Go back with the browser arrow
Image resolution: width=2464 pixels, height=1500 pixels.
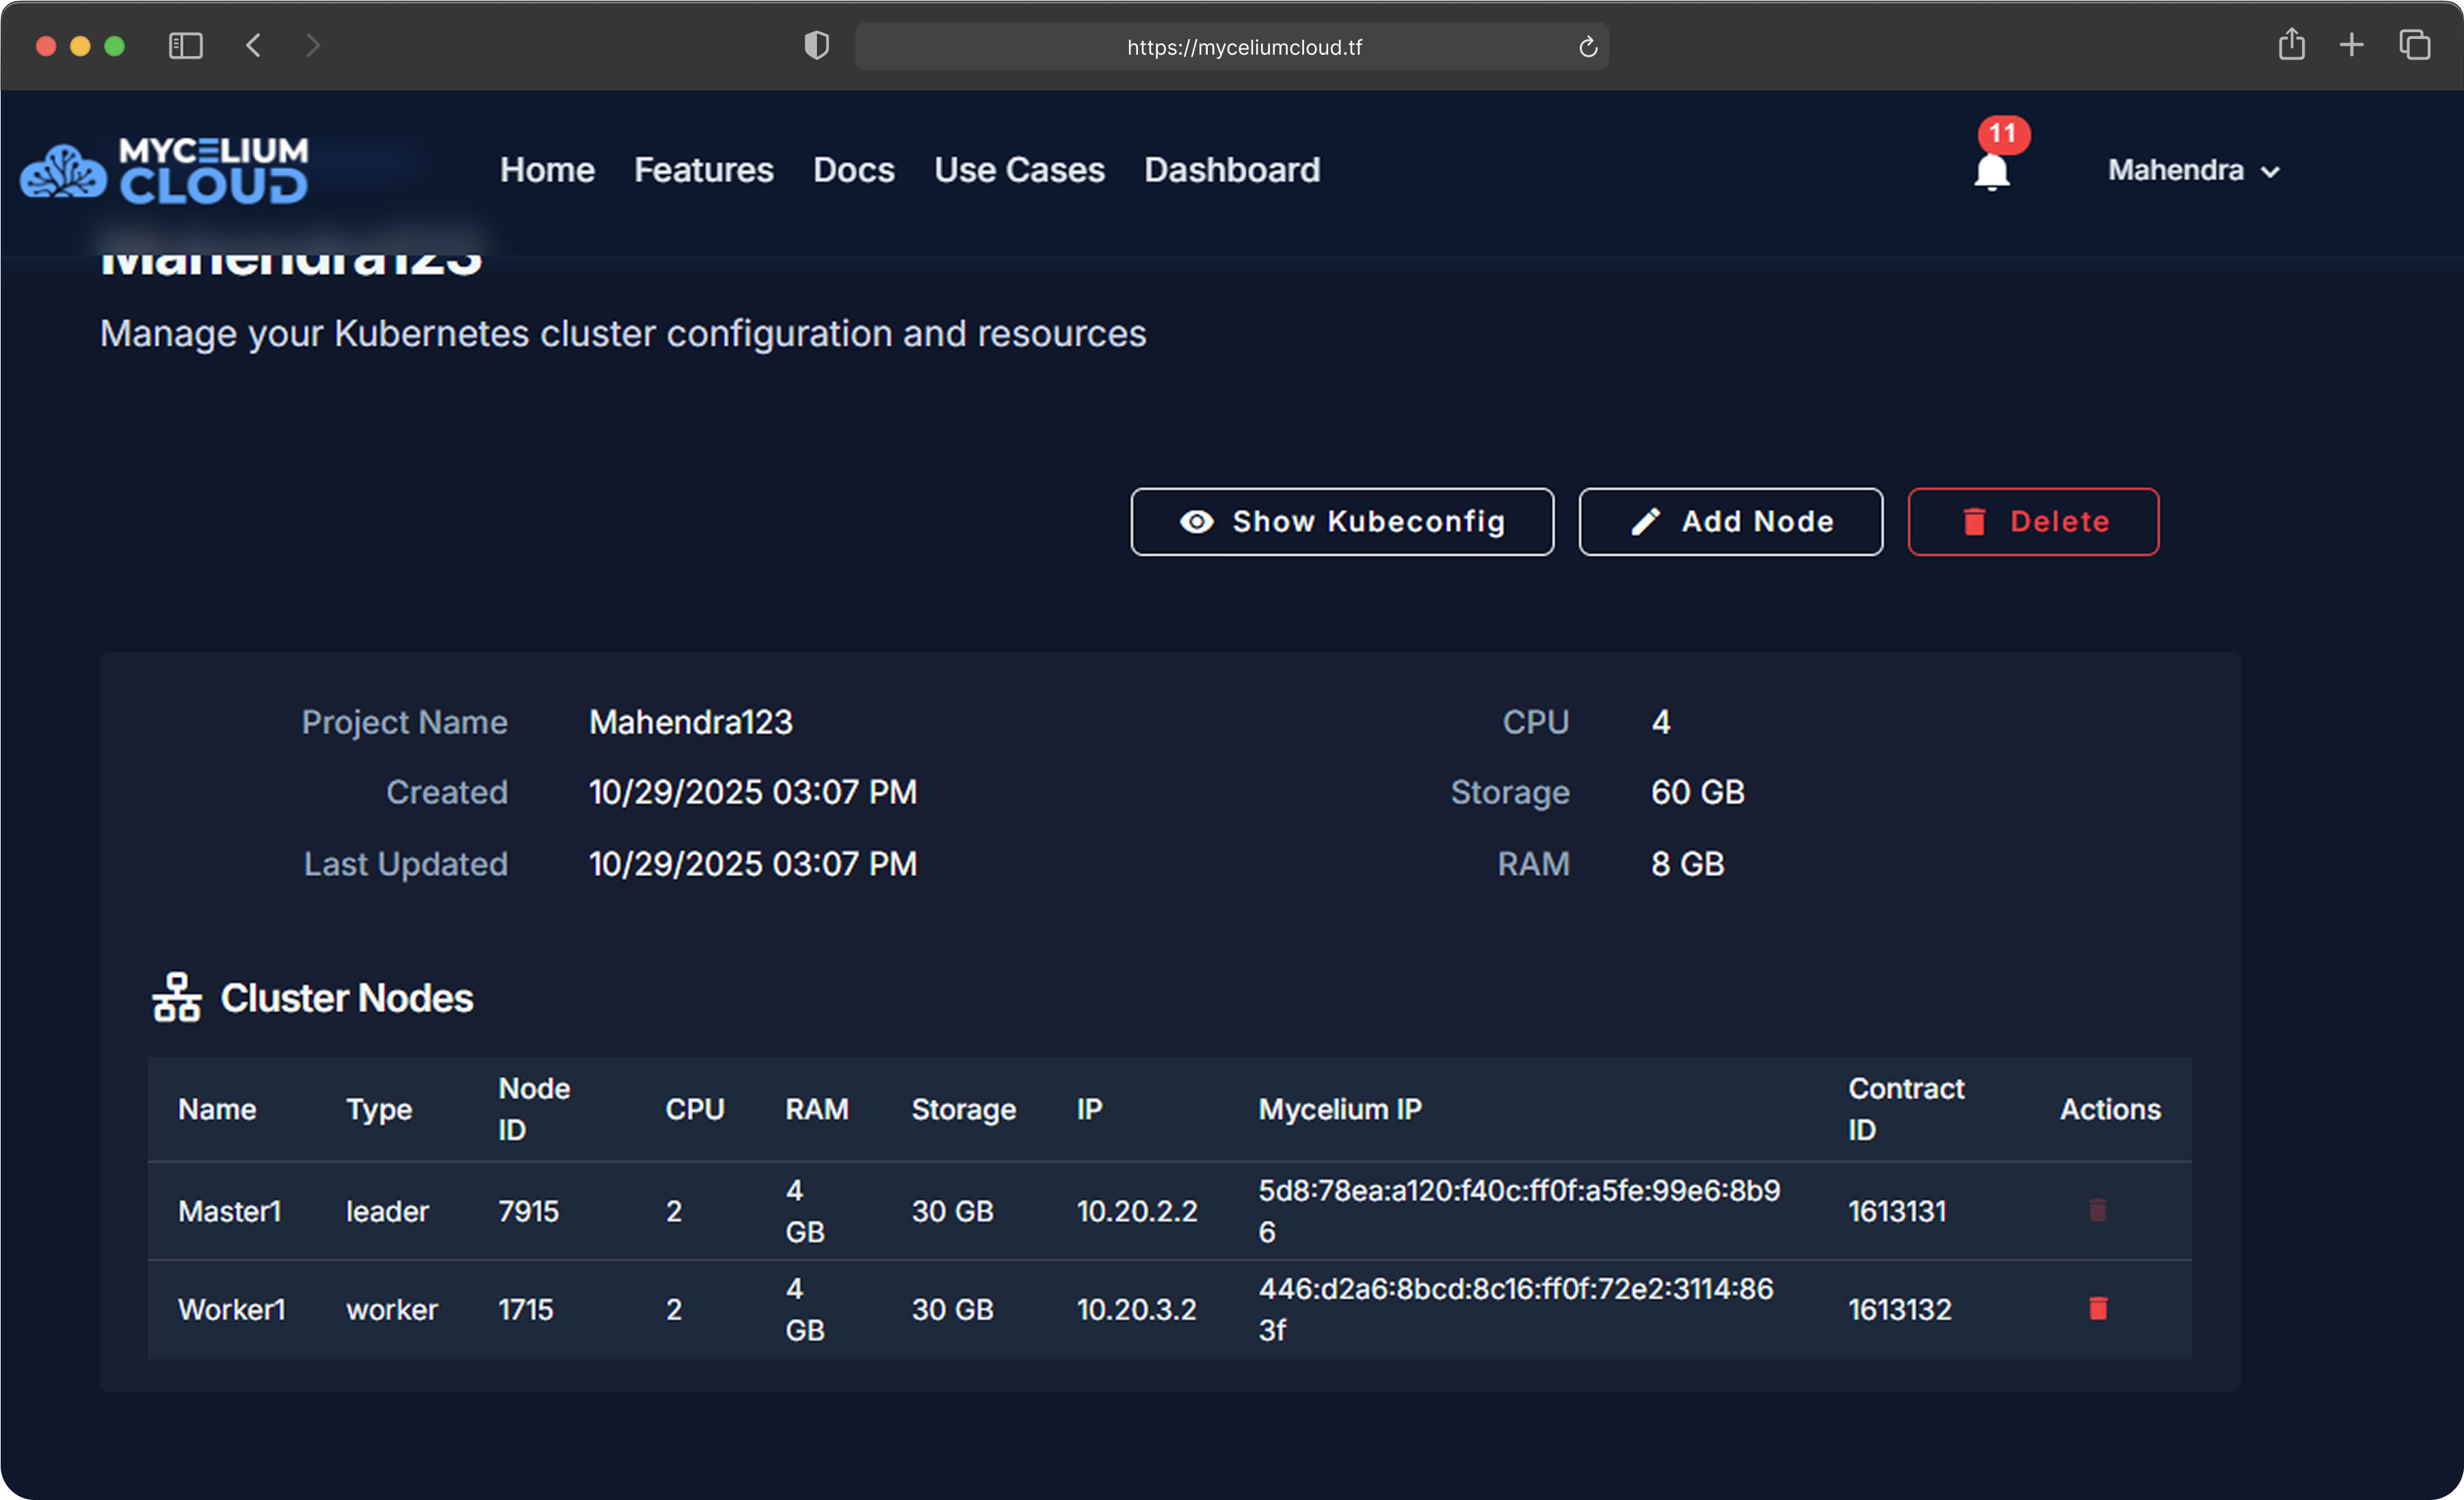pos(254,46)
